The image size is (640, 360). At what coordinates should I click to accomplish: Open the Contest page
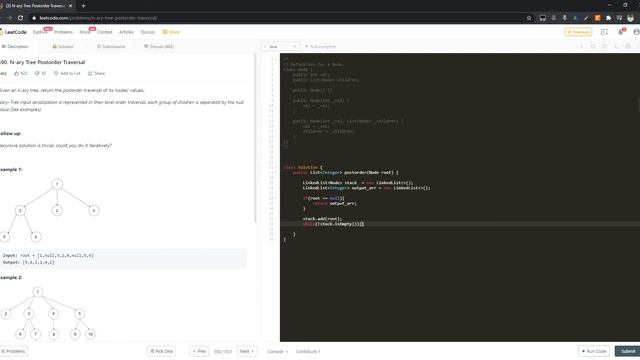click(104, 32)
